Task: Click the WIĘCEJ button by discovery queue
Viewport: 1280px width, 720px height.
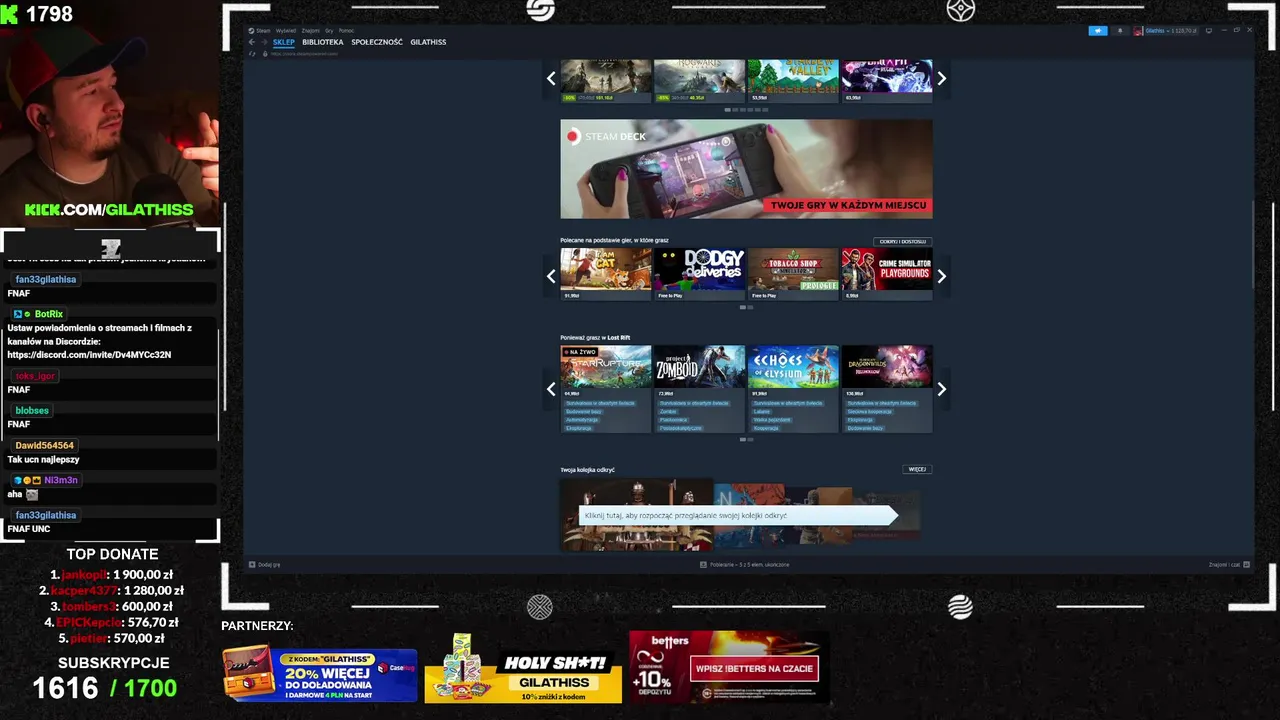Action: click(917, 469)
